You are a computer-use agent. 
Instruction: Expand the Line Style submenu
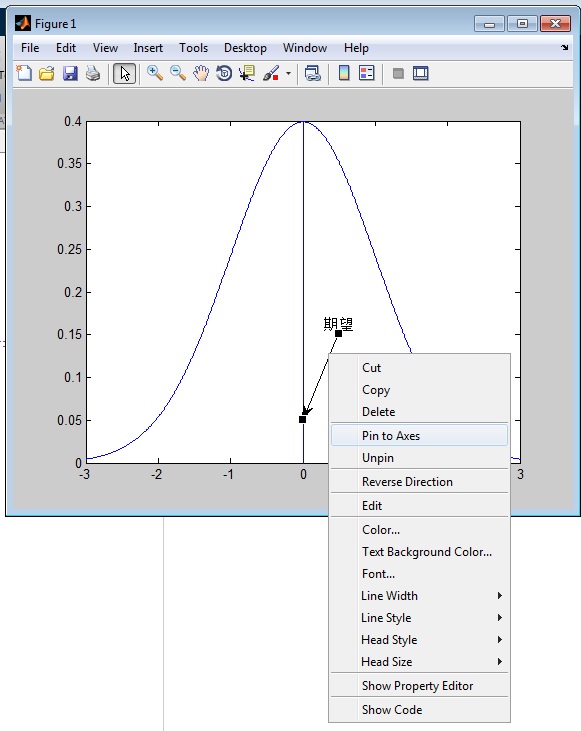coord(419,617)
